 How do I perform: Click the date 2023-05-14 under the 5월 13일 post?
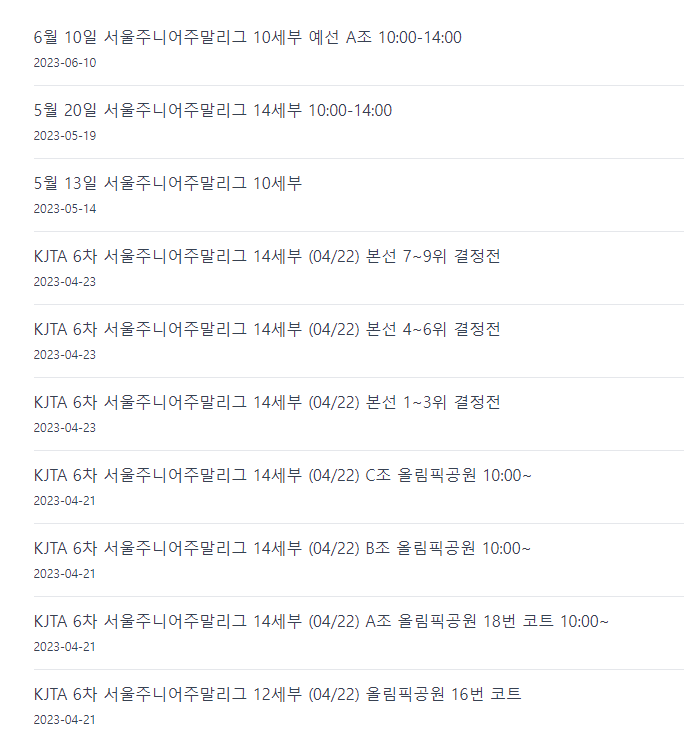click(x=65, y=209)
